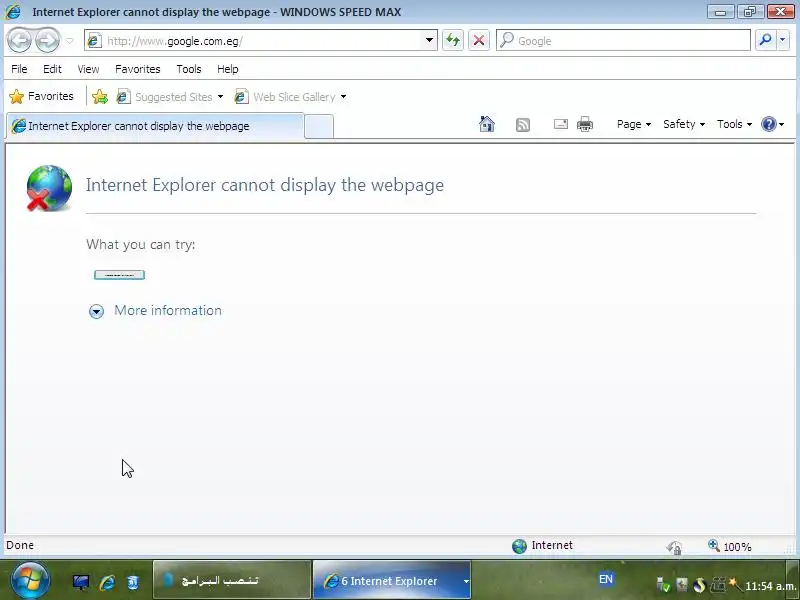The width and height of the screenshot is (800, 600).
Task: Stop loading with the red X button
Action: tap(479, 40)
